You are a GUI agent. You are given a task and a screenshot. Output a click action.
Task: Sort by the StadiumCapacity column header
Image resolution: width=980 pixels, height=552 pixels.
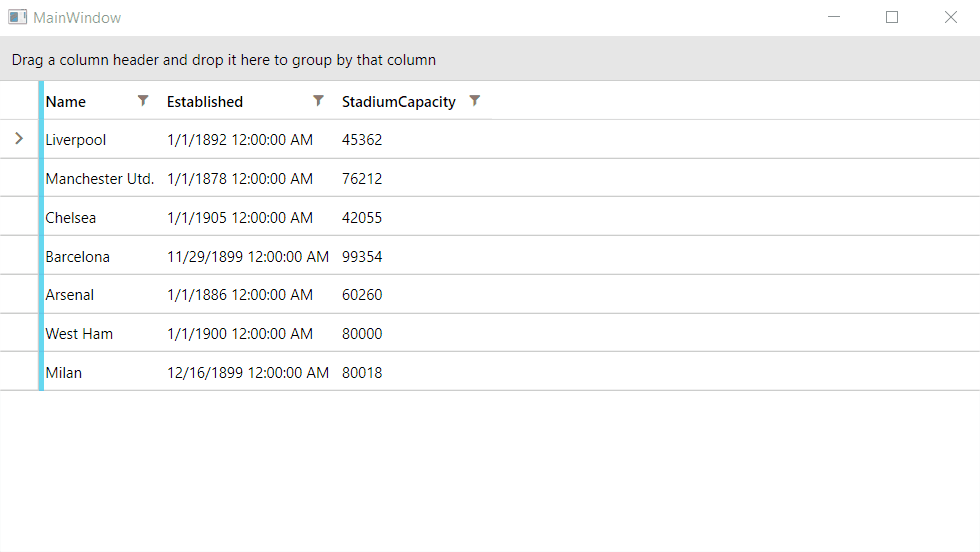point(398,102)
